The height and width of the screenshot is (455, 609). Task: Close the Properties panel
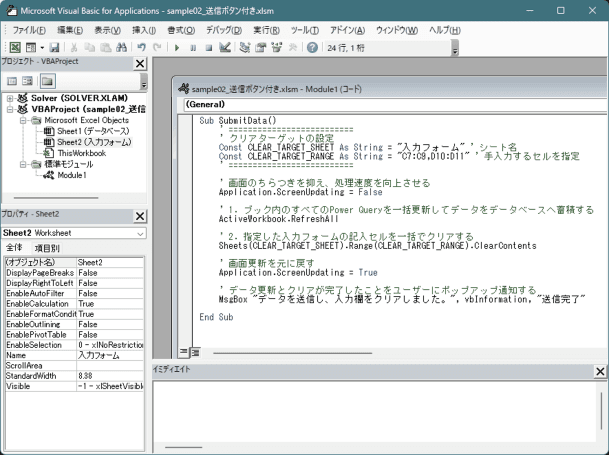(x=140, y=216)
